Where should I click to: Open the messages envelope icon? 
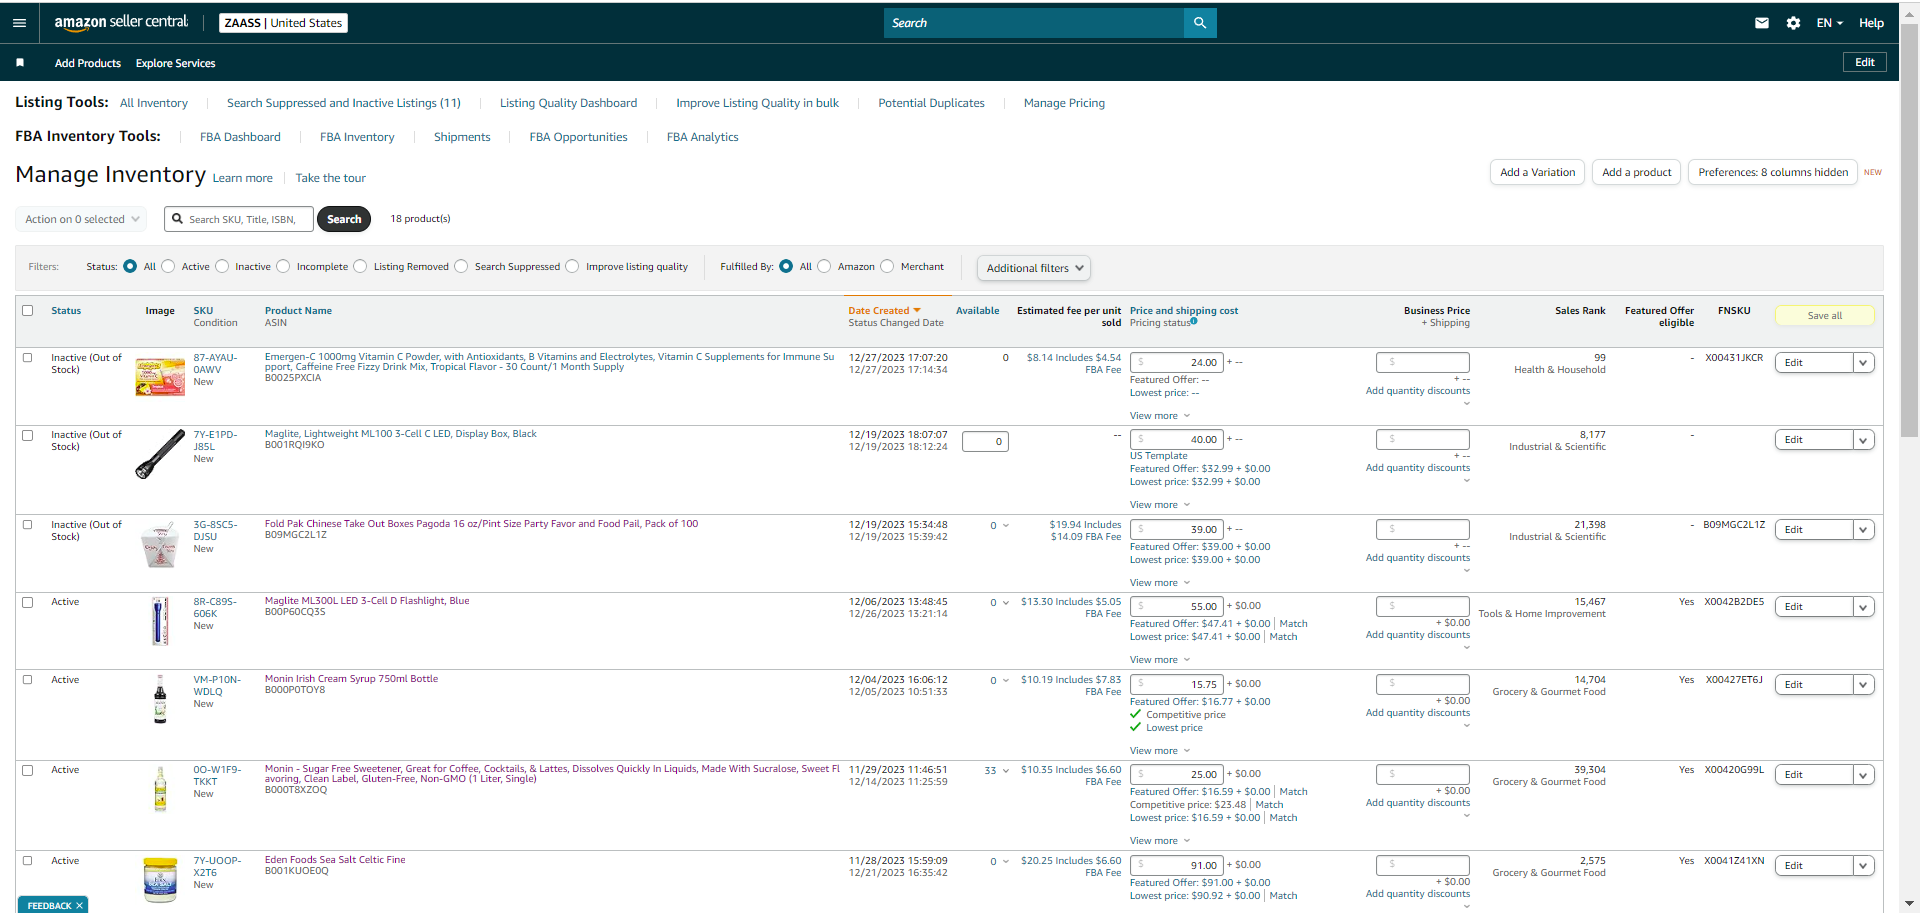pos(1762,23)
